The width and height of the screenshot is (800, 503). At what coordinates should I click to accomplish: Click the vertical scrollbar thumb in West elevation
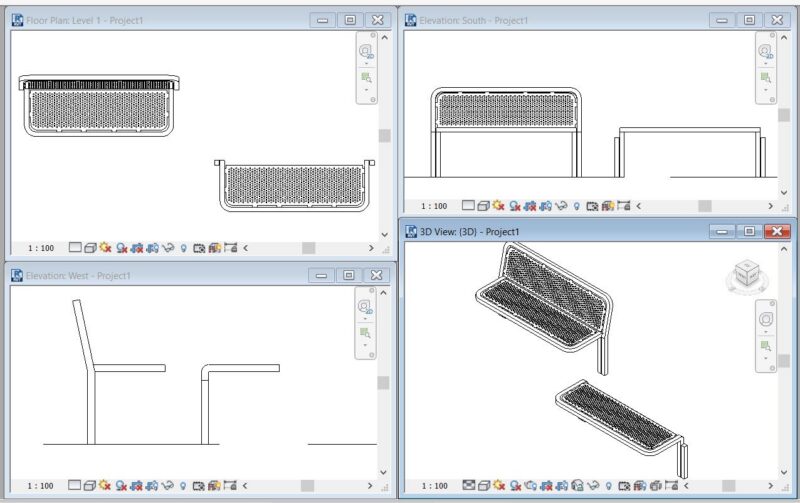(383, 383)
